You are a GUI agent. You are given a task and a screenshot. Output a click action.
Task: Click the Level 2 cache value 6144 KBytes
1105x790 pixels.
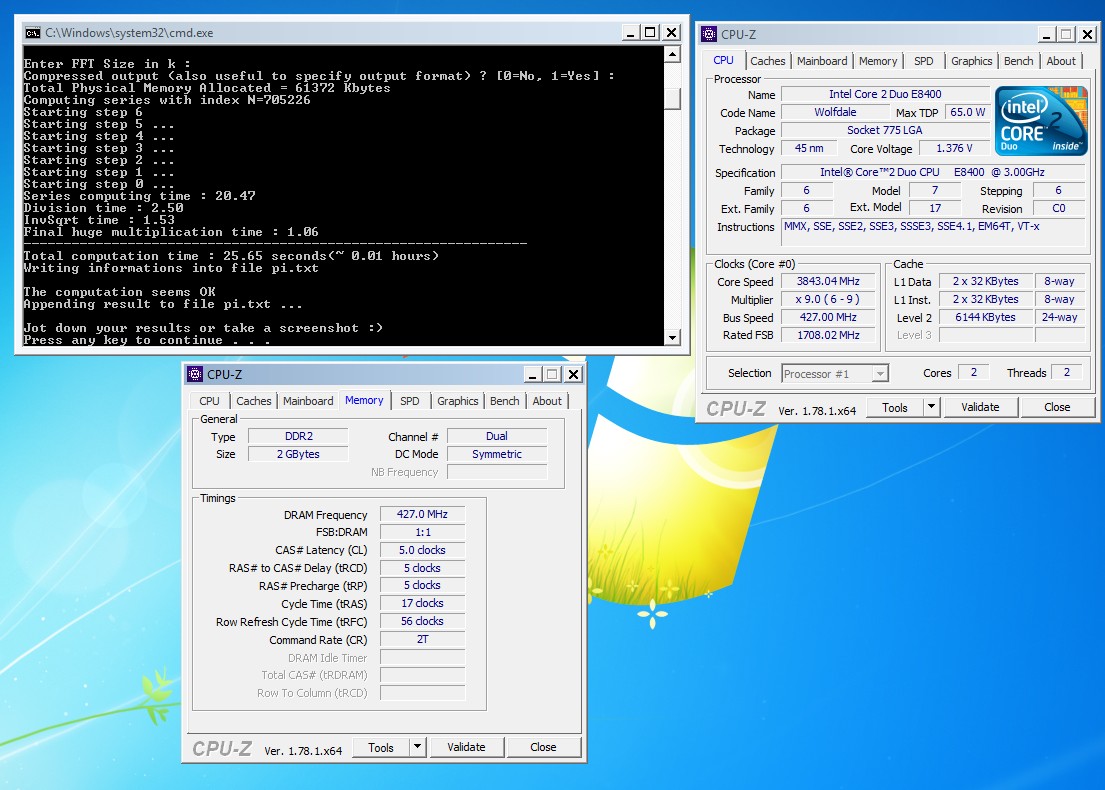[985, 317]
